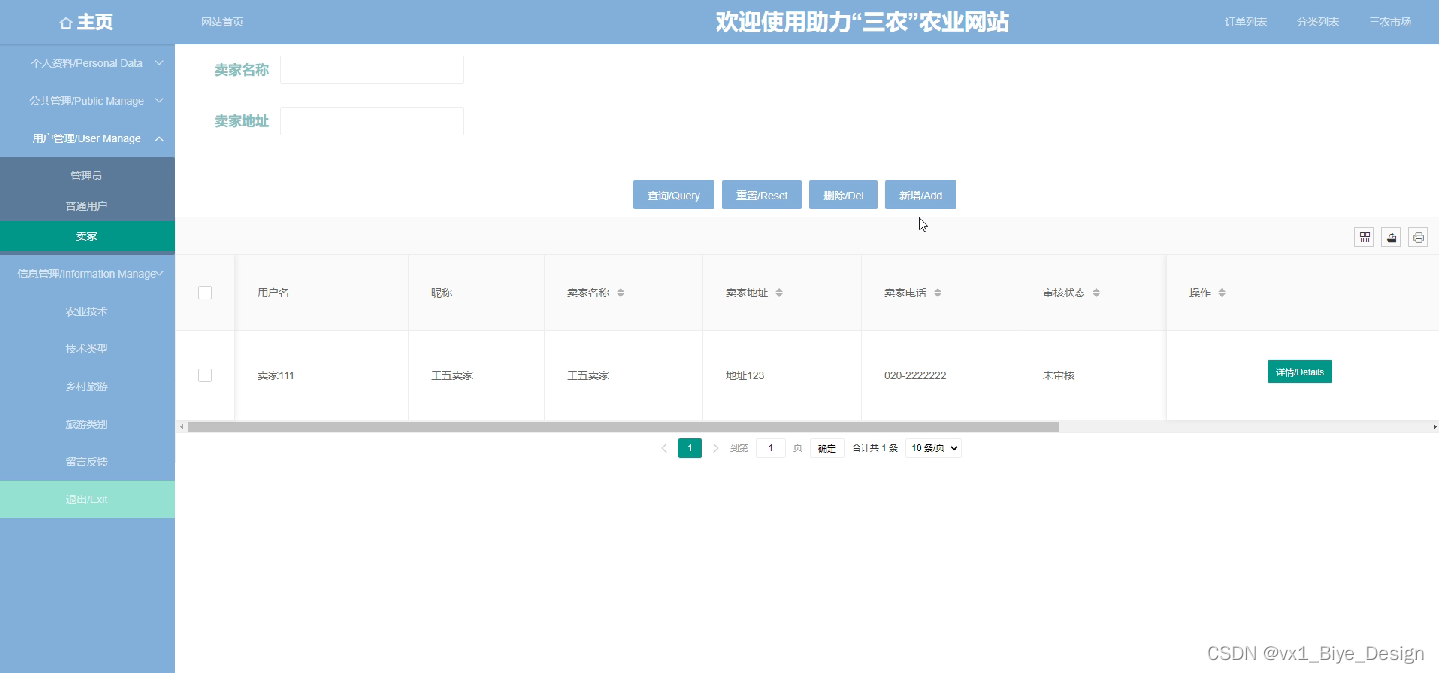The height and width of the screenshot is (673, 1439).
Task: Click the home icon beside 主页
Action: point(66,22)
